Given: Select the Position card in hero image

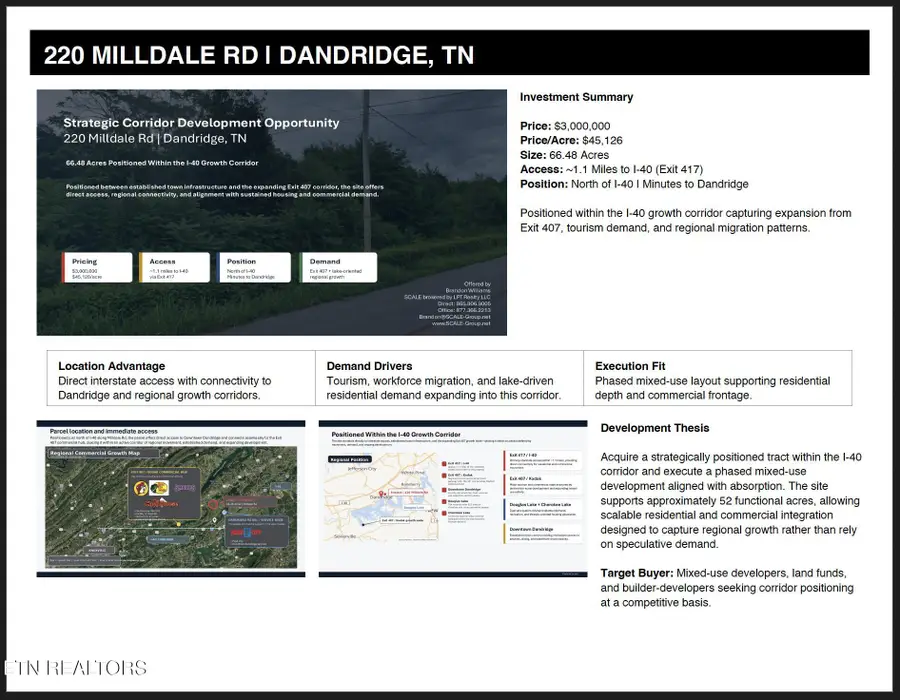Looking at the screenshot, I should click(x=254, y=267).
